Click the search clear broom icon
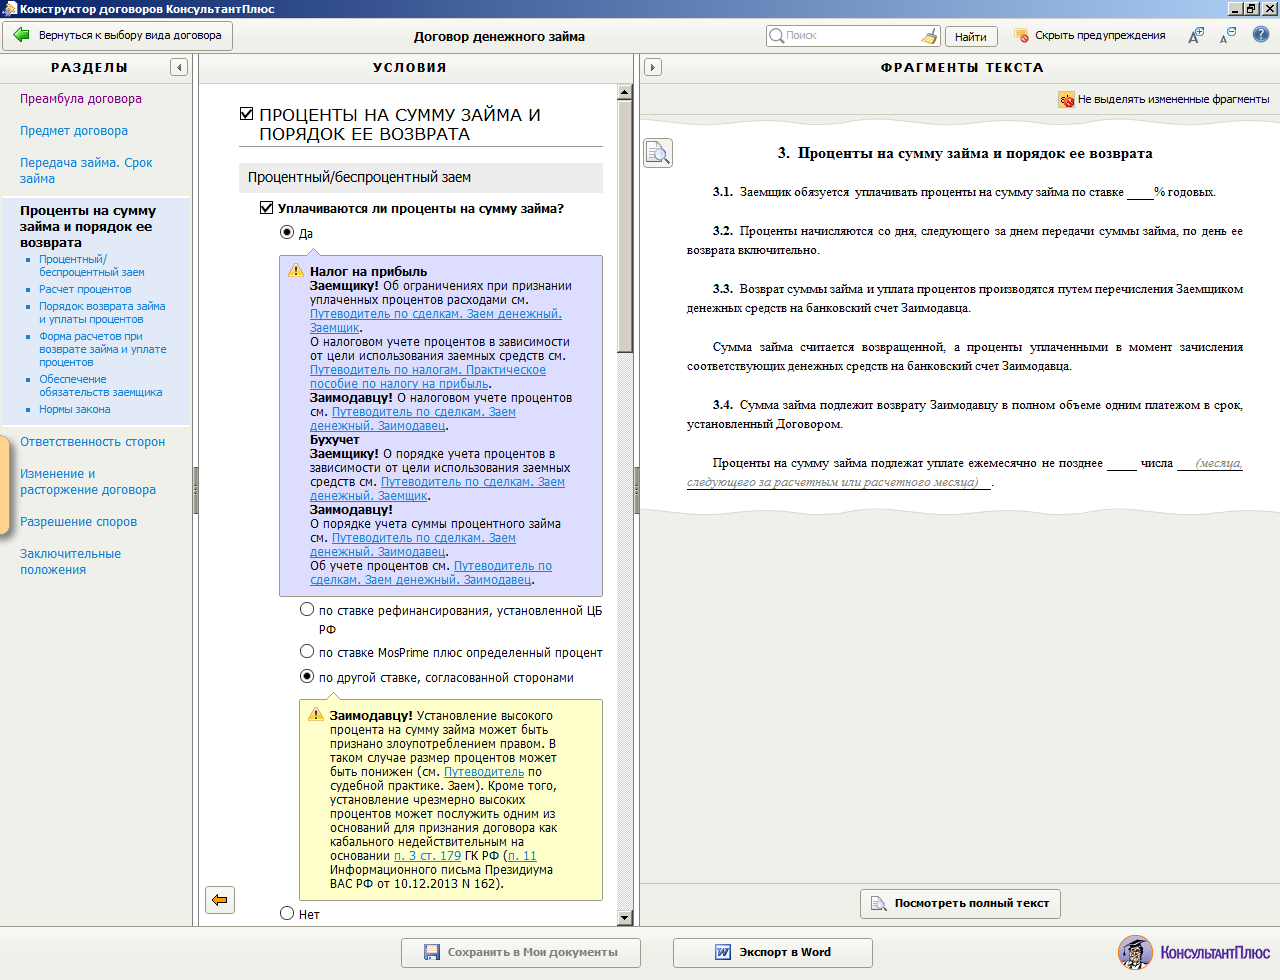The image size is (1280, 980). pyautogui.click(x=930, y=36)
